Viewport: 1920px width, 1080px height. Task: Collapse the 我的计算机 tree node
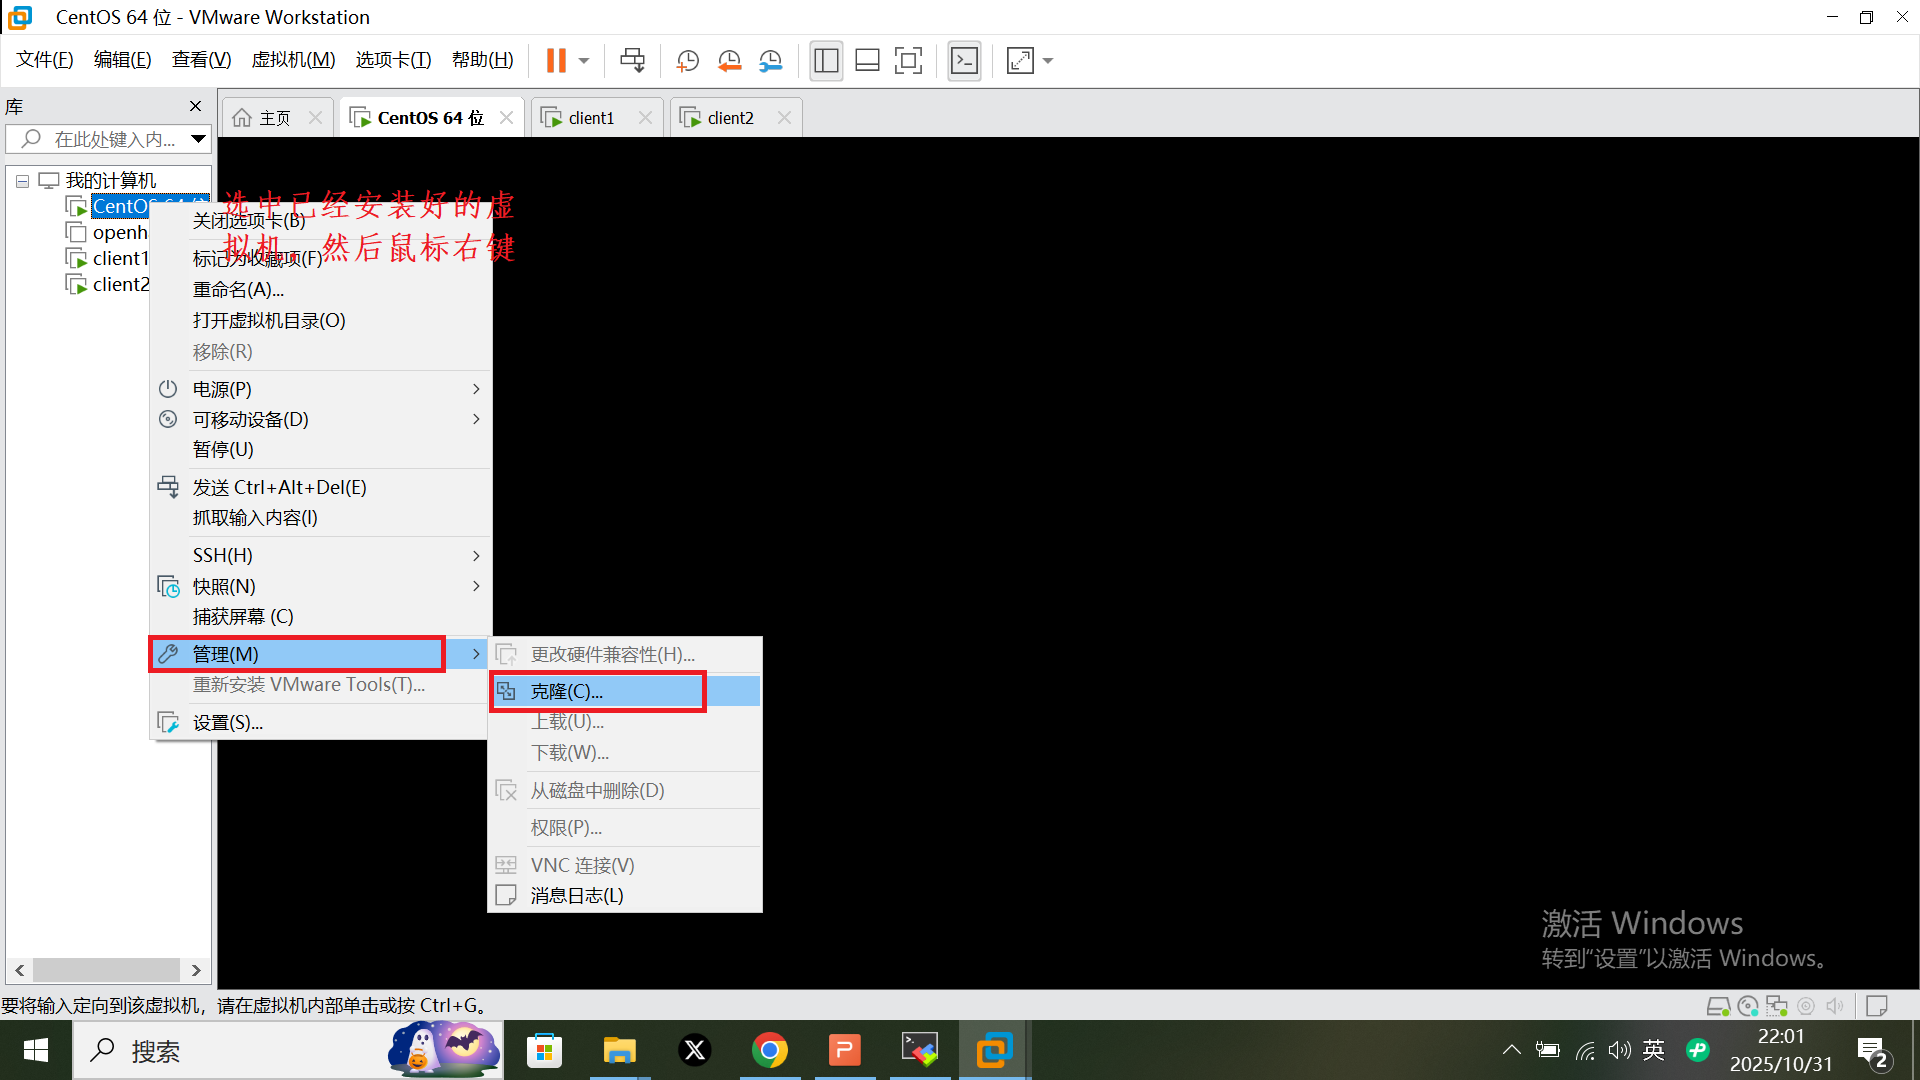pos(22,181)
